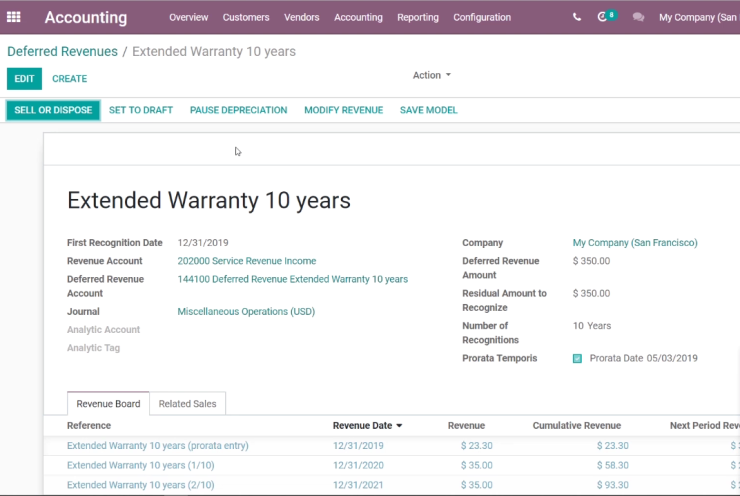
Task: Switch to the Related Sales tab
Action: 187,404
